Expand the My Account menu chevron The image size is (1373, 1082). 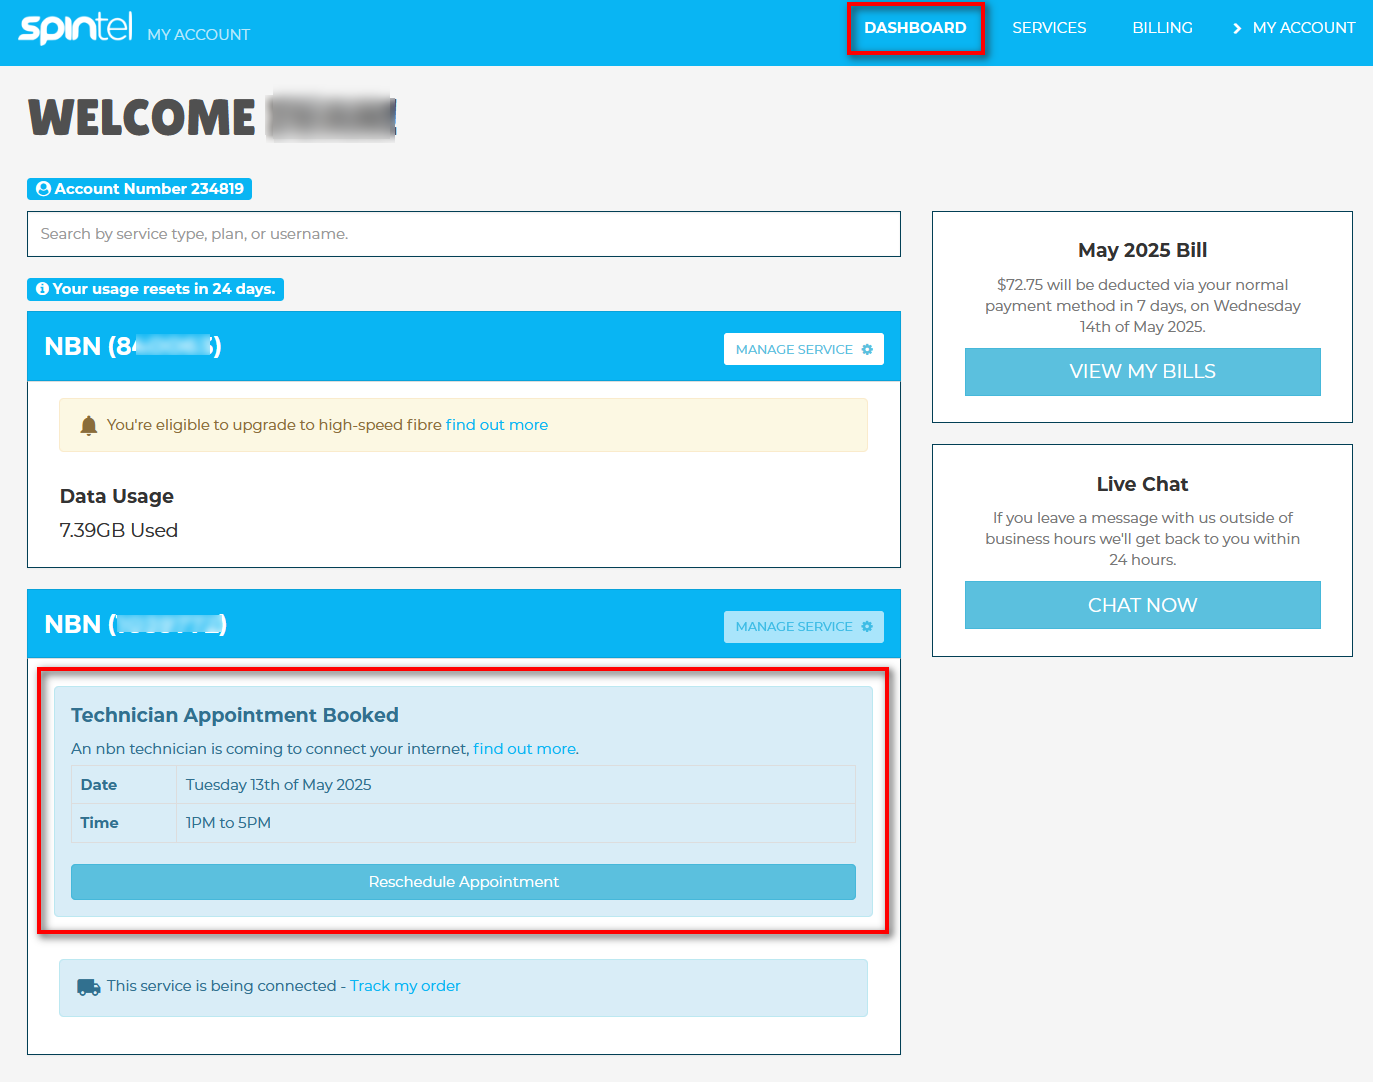[x=1237, y=28]
